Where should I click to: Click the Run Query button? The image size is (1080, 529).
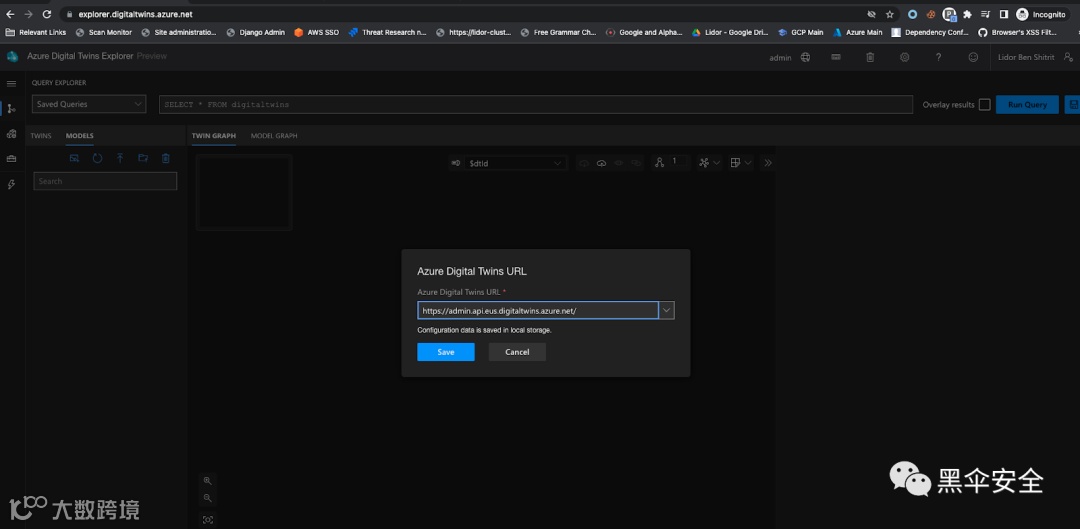[x=1027, y=105]
